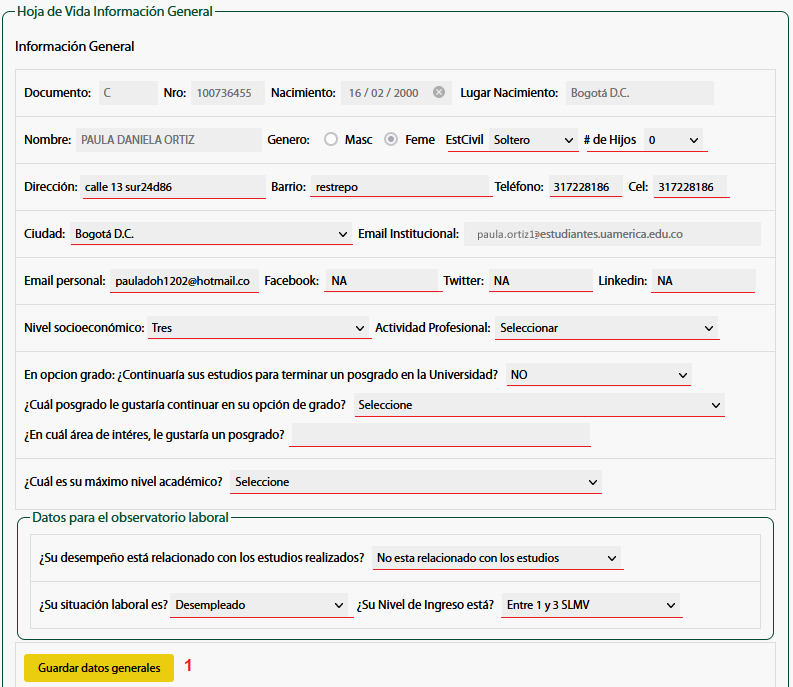Click the Teléfono input field

(x=585, y=187)
